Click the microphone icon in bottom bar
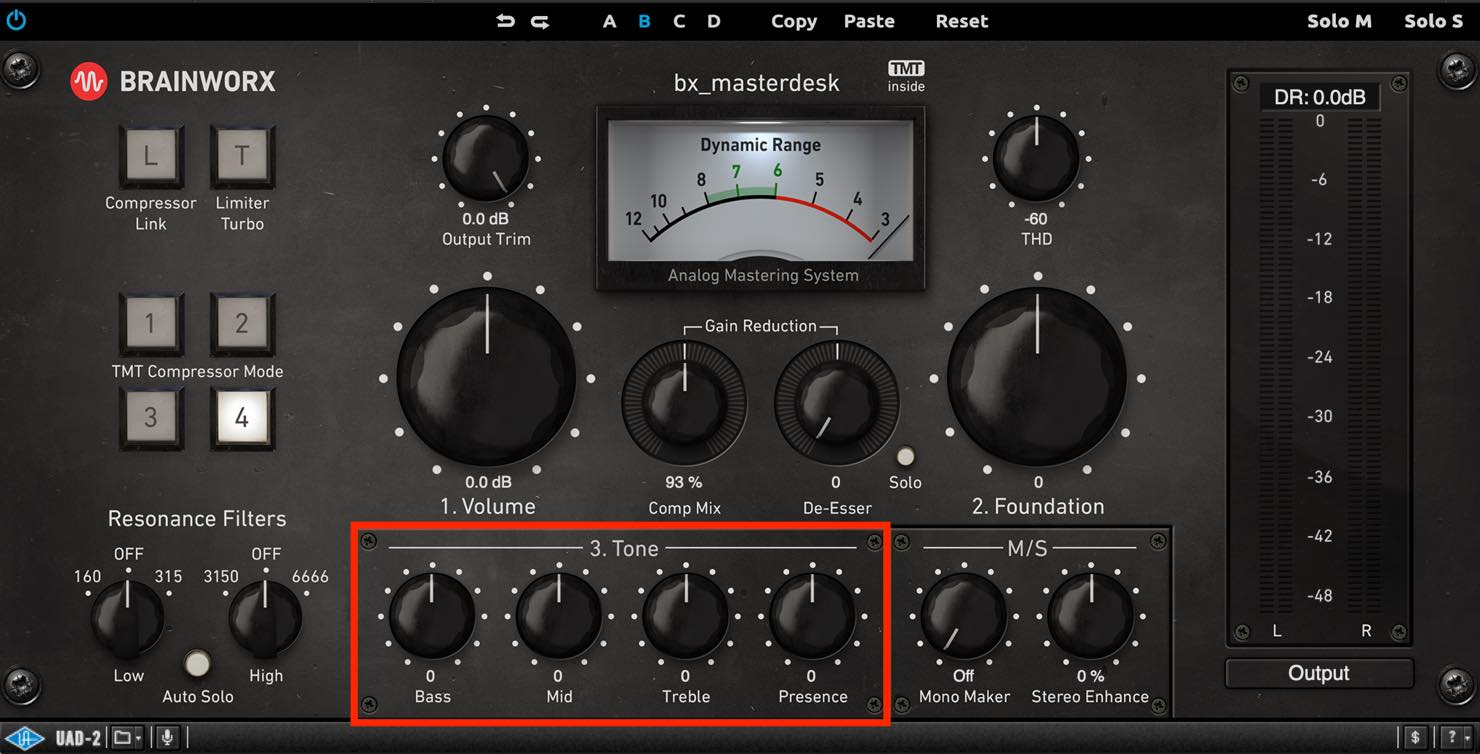The height and width of the screenshot is (754, 1480). click(167, 738)
